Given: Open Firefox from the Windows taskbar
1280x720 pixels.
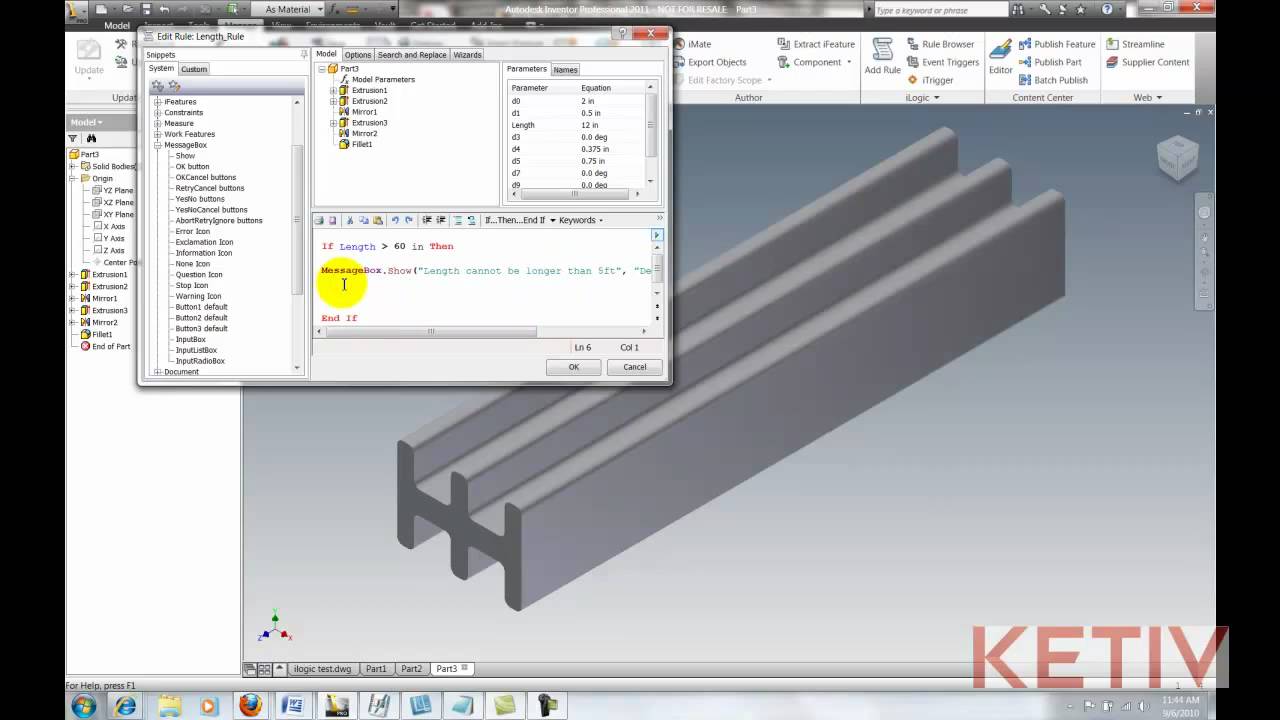Looking at the screenshot, I should click(250, 705).
